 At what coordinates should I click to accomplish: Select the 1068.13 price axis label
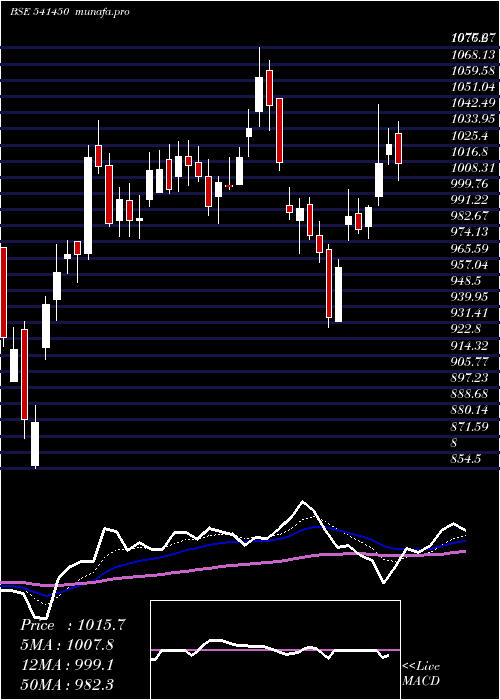[473, 54]
